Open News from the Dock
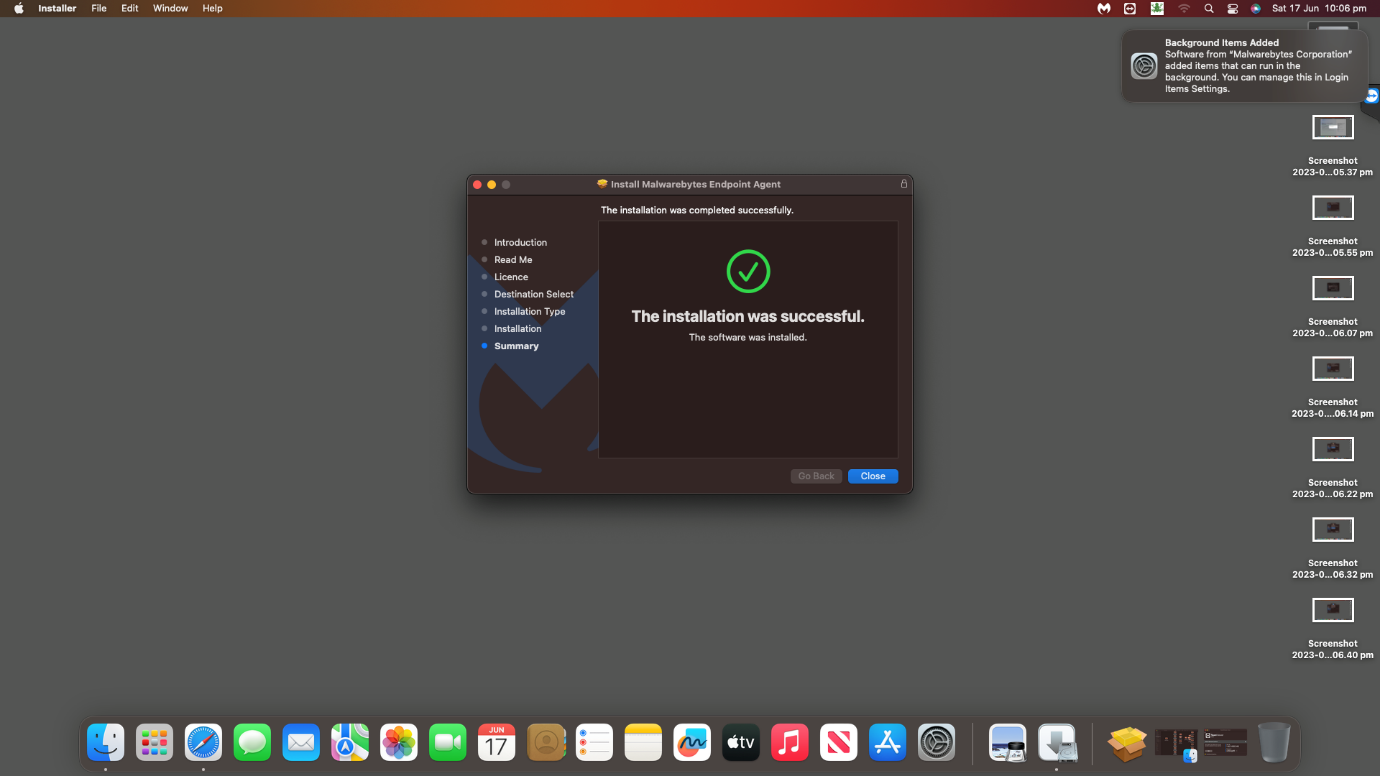 839,742
